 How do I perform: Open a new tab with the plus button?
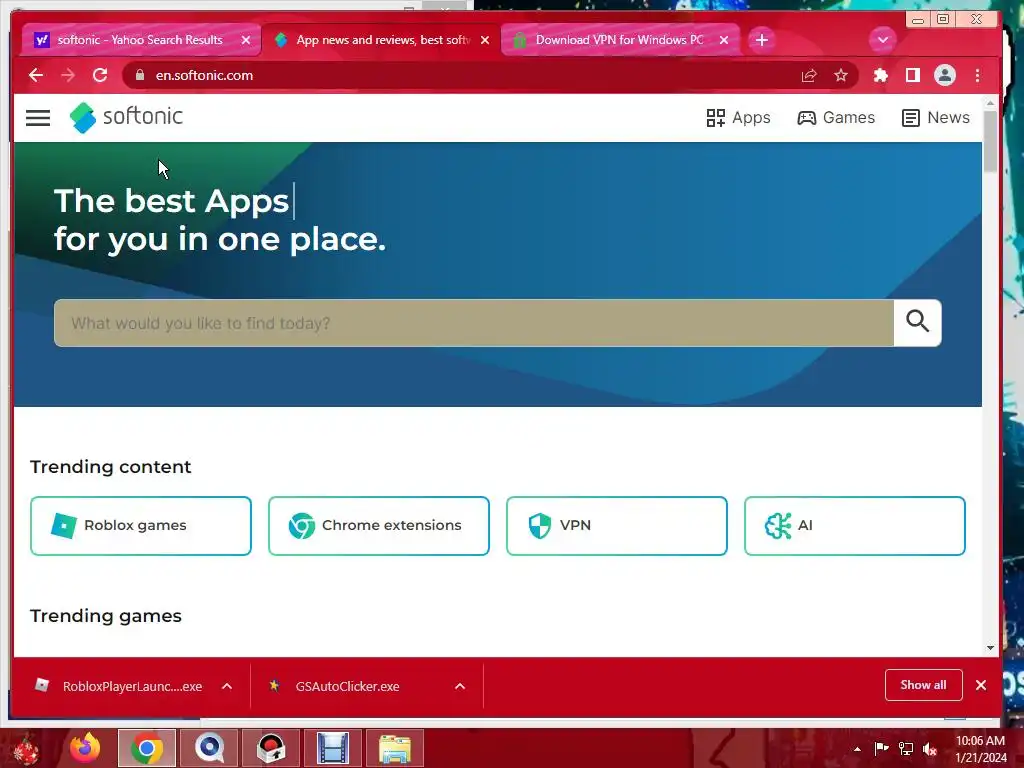click(761, 40)
